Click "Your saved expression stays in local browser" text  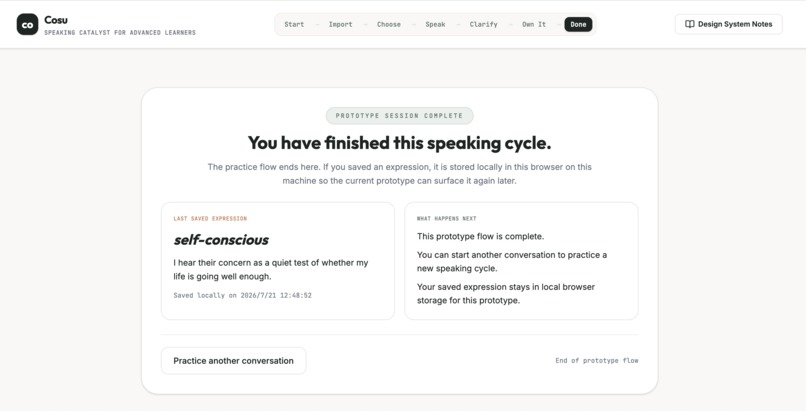[x=506, y=293]
